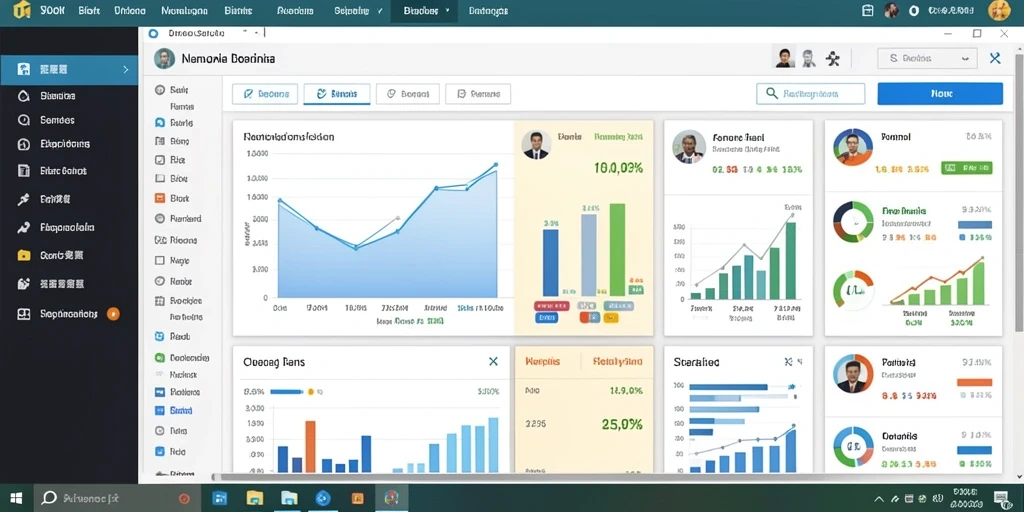
Task: Click the small green tag beside the tall green bar
Action: tap(635, 289)
